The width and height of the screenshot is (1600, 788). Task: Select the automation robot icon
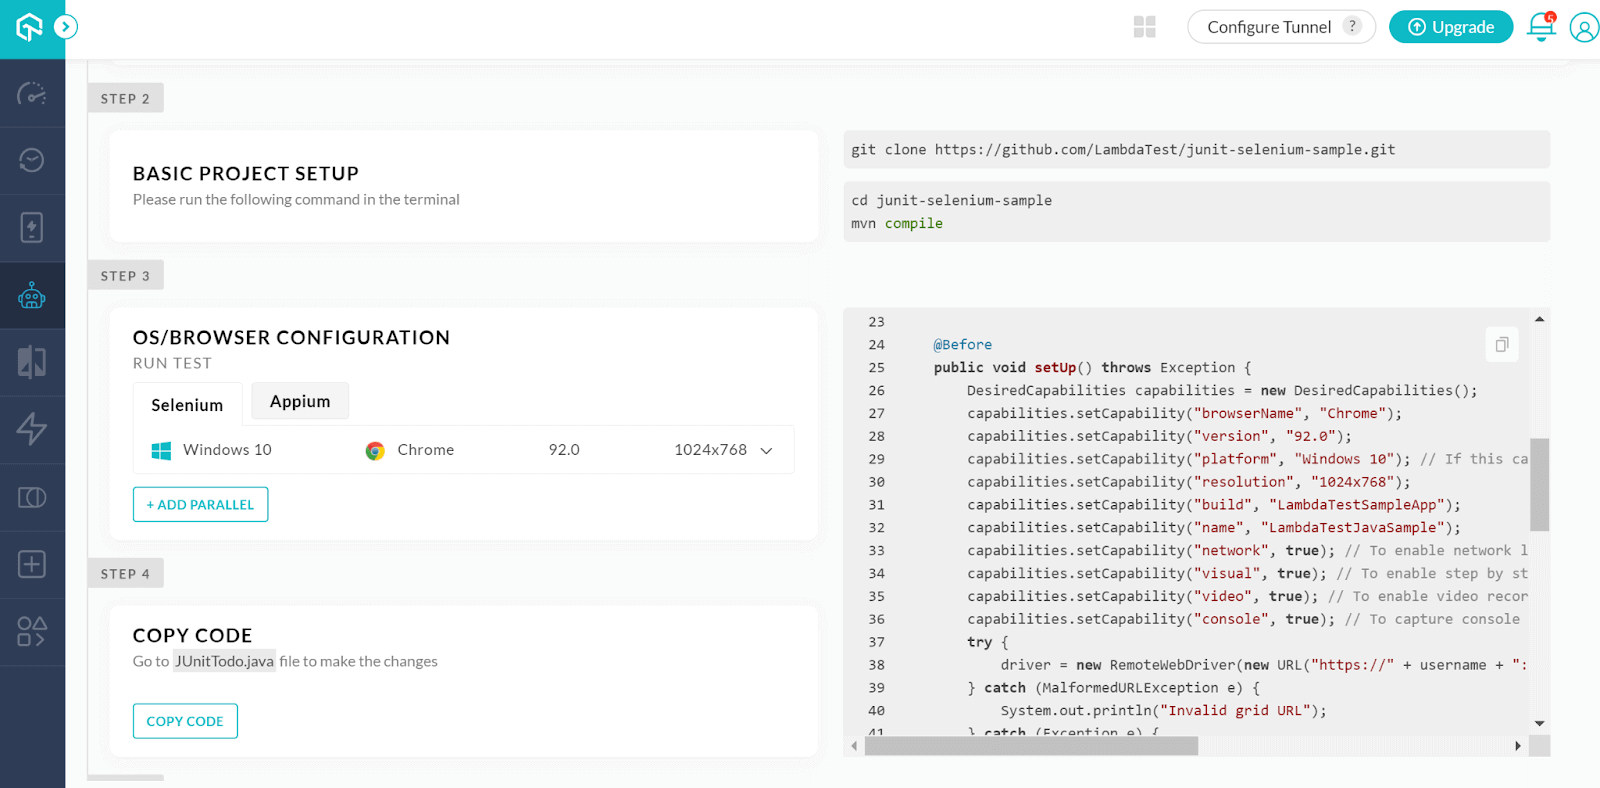click(x=32, y=296)
